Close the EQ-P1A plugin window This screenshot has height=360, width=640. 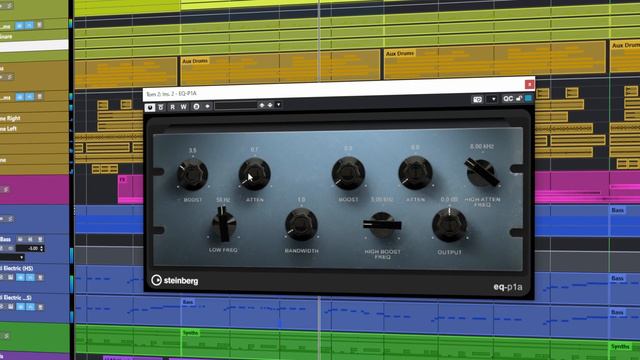pyautogui.click(x=529, y=84)
